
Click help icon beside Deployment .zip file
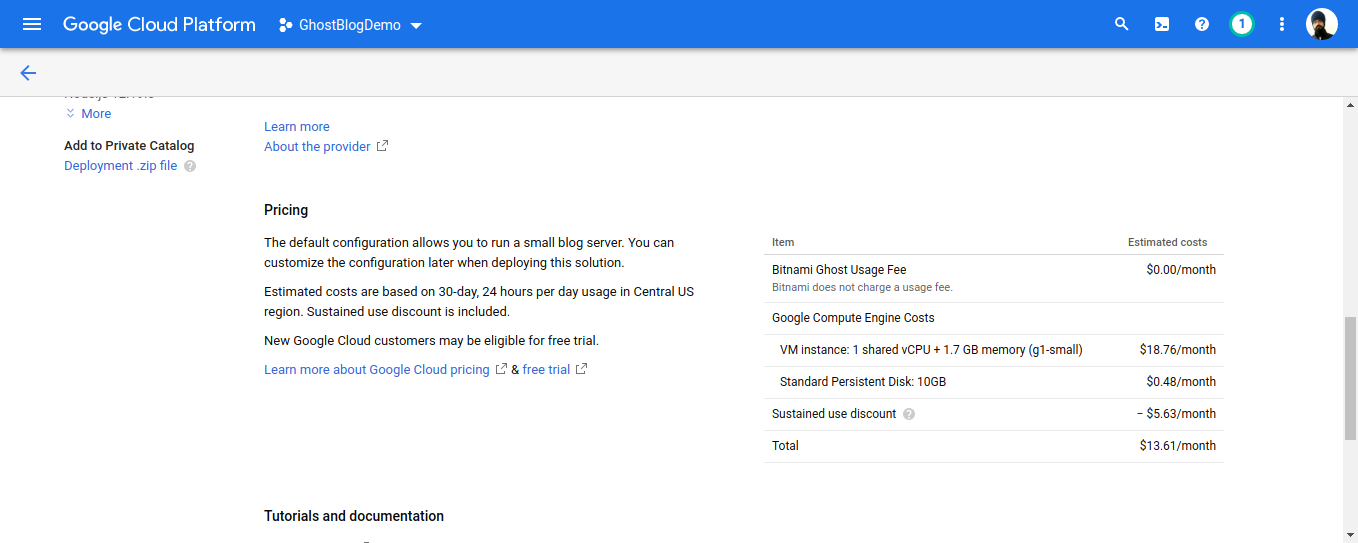(x=190, y=166)
